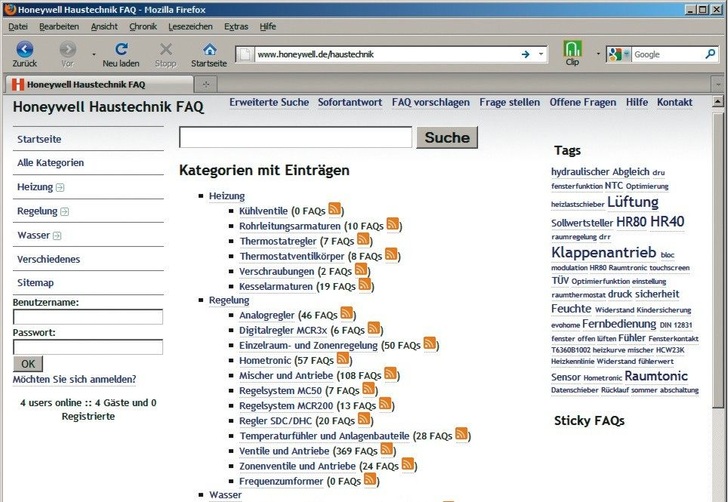Viewport: 728px width, 502px height.
Task: Expand the Regelung sidebar category
Action: (65, 212)
